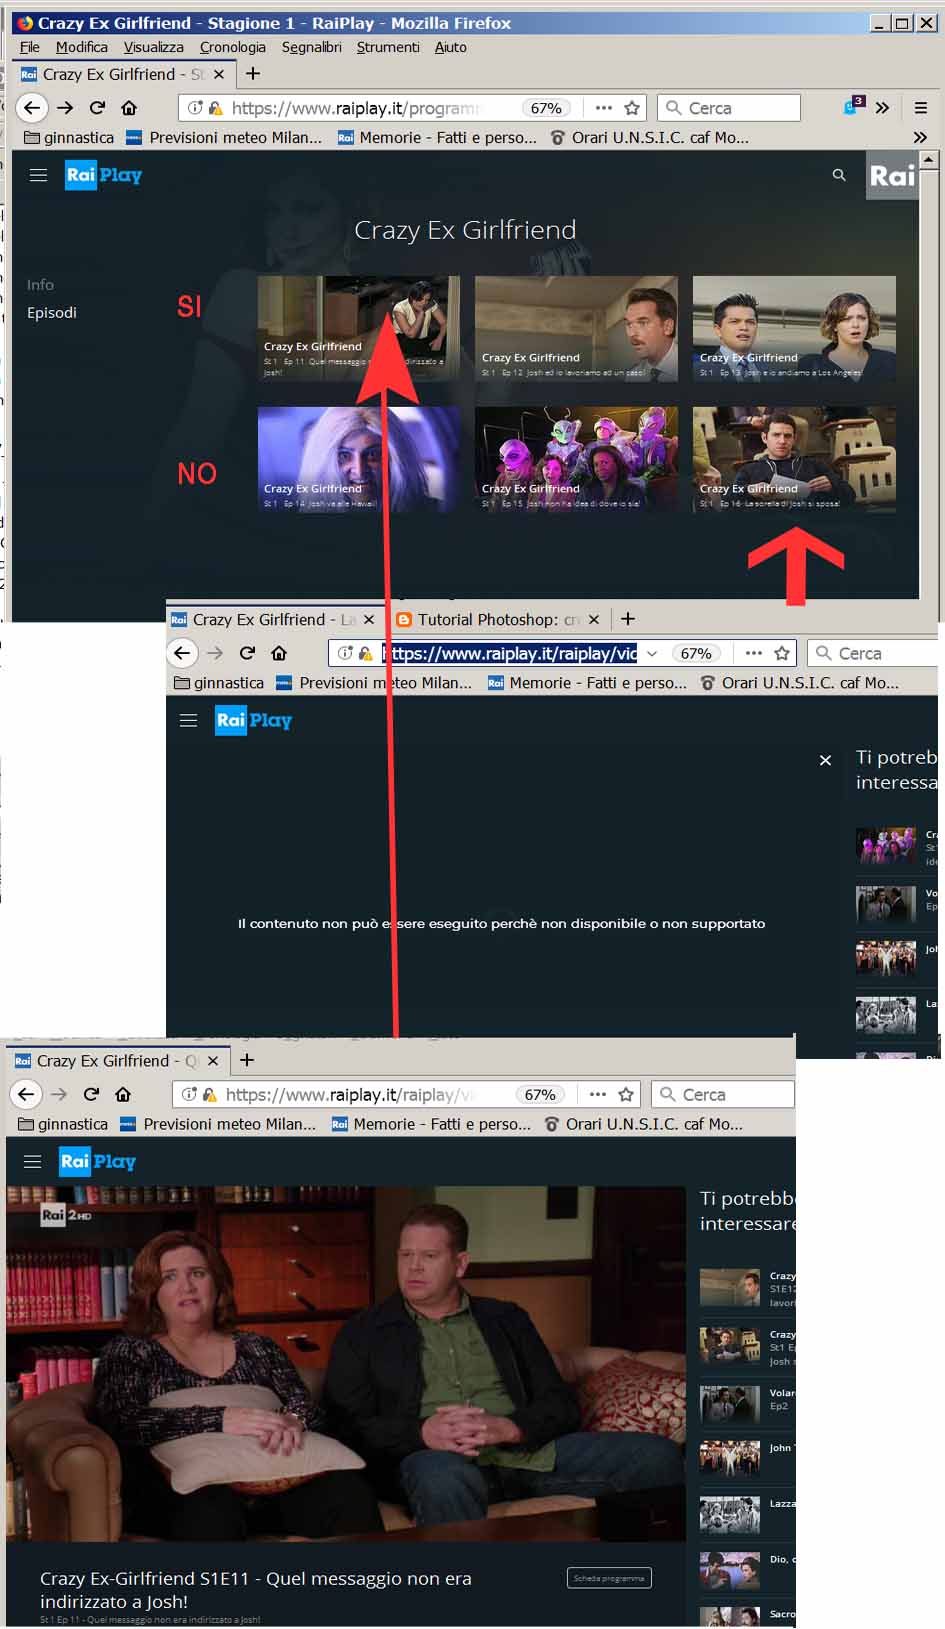
Task: Open the 'Volar Ep2' suggested video in bottom window
Action: coord(747,1404)
